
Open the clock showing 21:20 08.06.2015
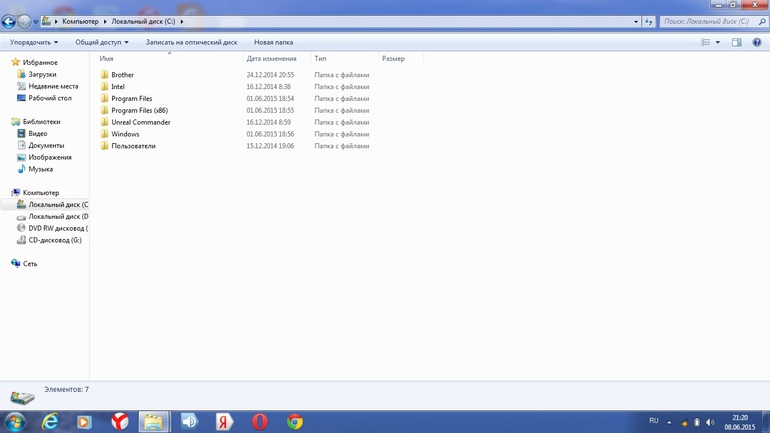740,422
